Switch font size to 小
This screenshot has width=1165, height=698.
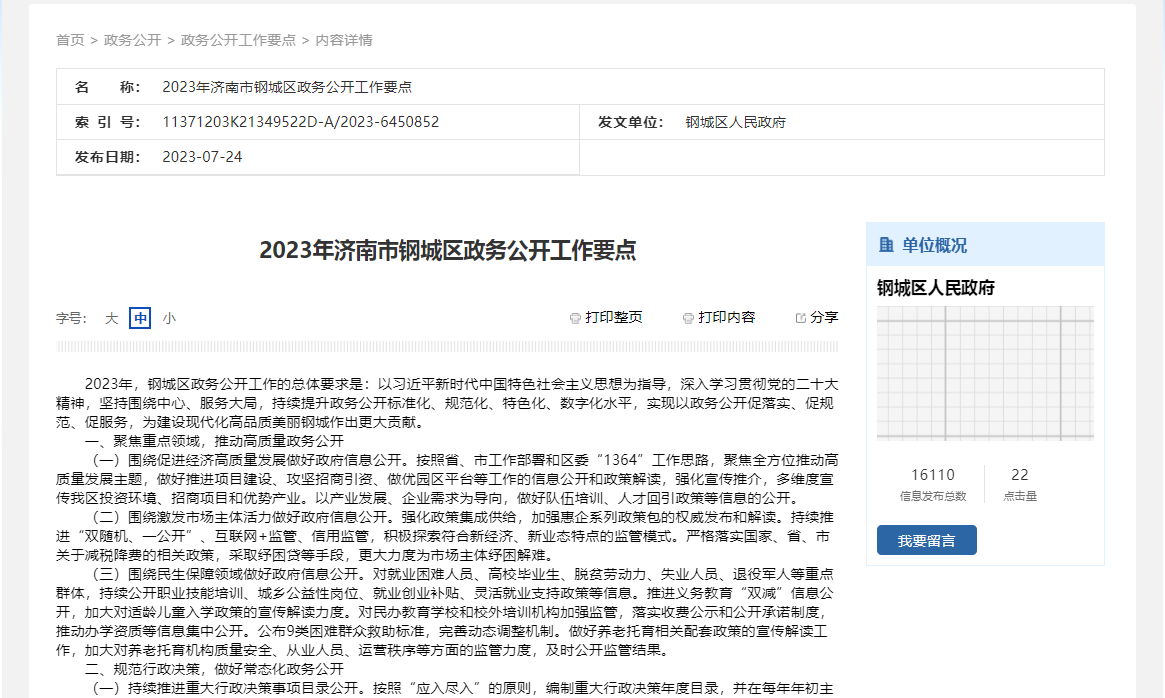pos(169,318)
